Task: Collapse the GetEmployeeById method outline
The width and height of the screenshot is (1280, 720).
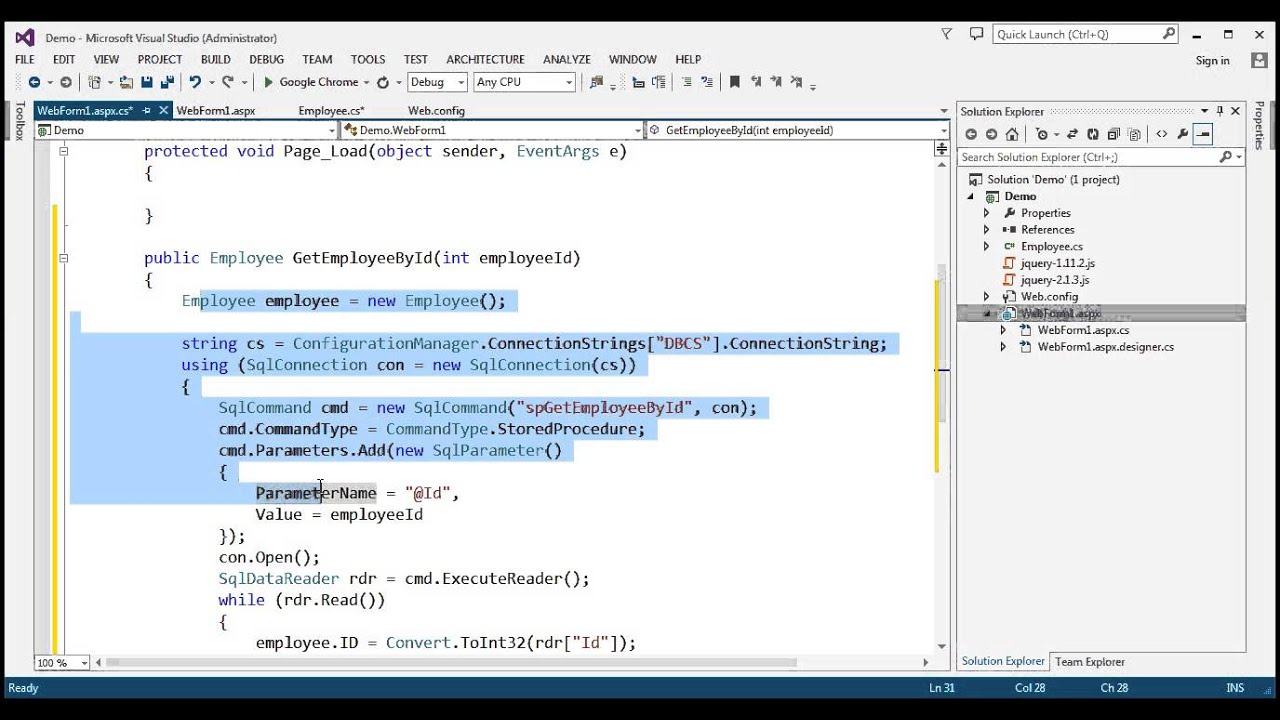Action: point(63,258)
